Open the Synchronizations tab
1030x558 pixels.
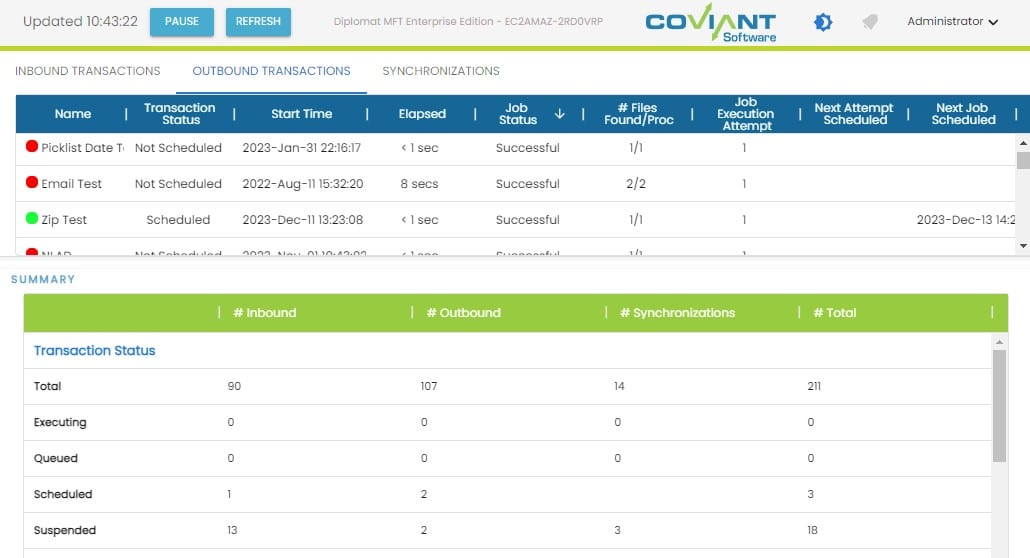pos(441,71)
